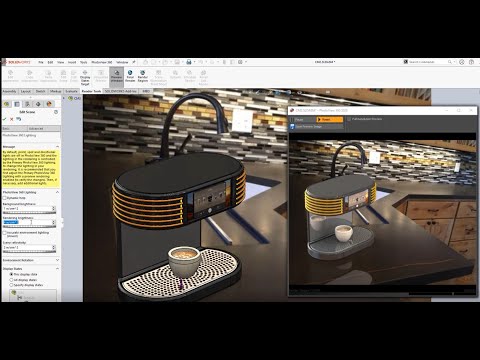Switch to the Assembly ribbon tab
This screenshot has height=360, width=480.
pos(9,91)
